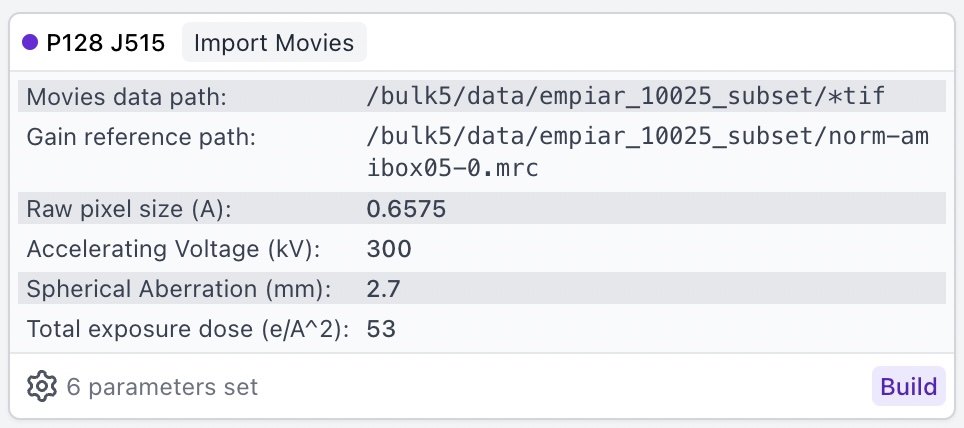Image resolution: width=964 pixels, height=428 pixels.
Task: Click the gain reference norm-amibox05-0.mrc path value
Action: pyautogui.click(x=648, y=151)
